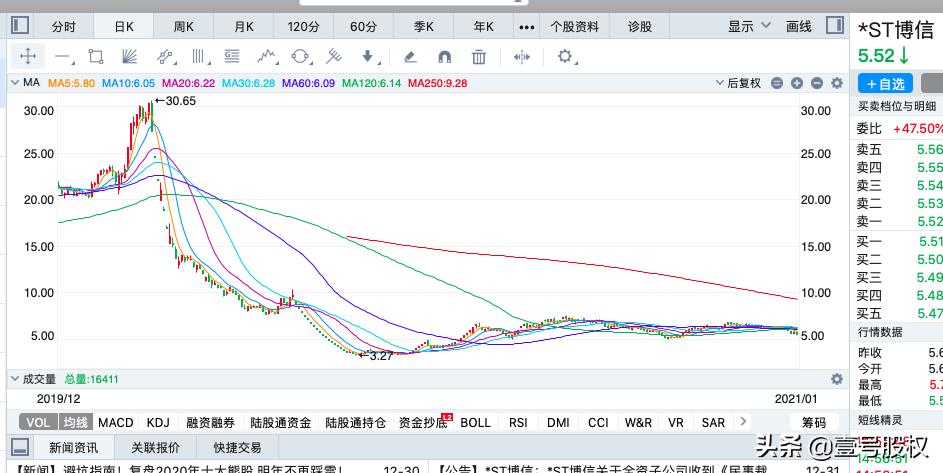Collapse the MA indicator panel chevron
Image resolution: width=943 pixels, height=473 pixels.
coord(16,83)
